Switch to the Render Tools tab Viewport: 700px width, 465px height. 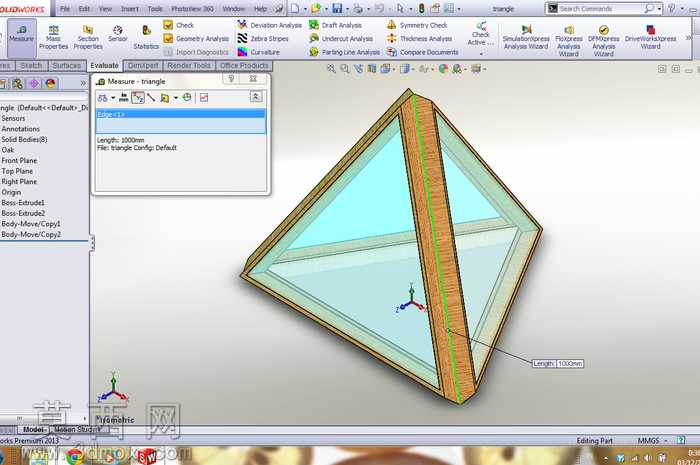189,66
